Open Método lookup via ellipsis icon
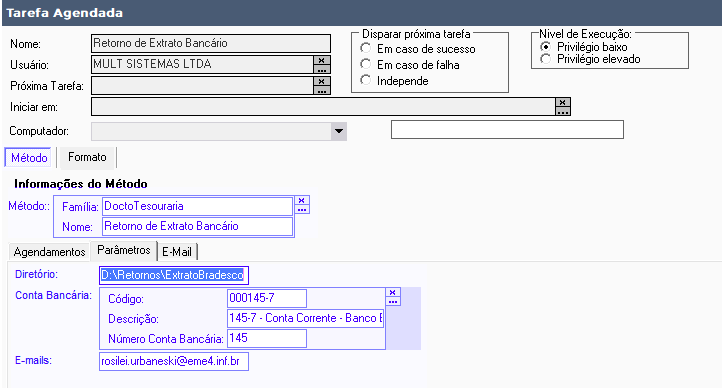722x388 pixels. click(x=302, y=209)
